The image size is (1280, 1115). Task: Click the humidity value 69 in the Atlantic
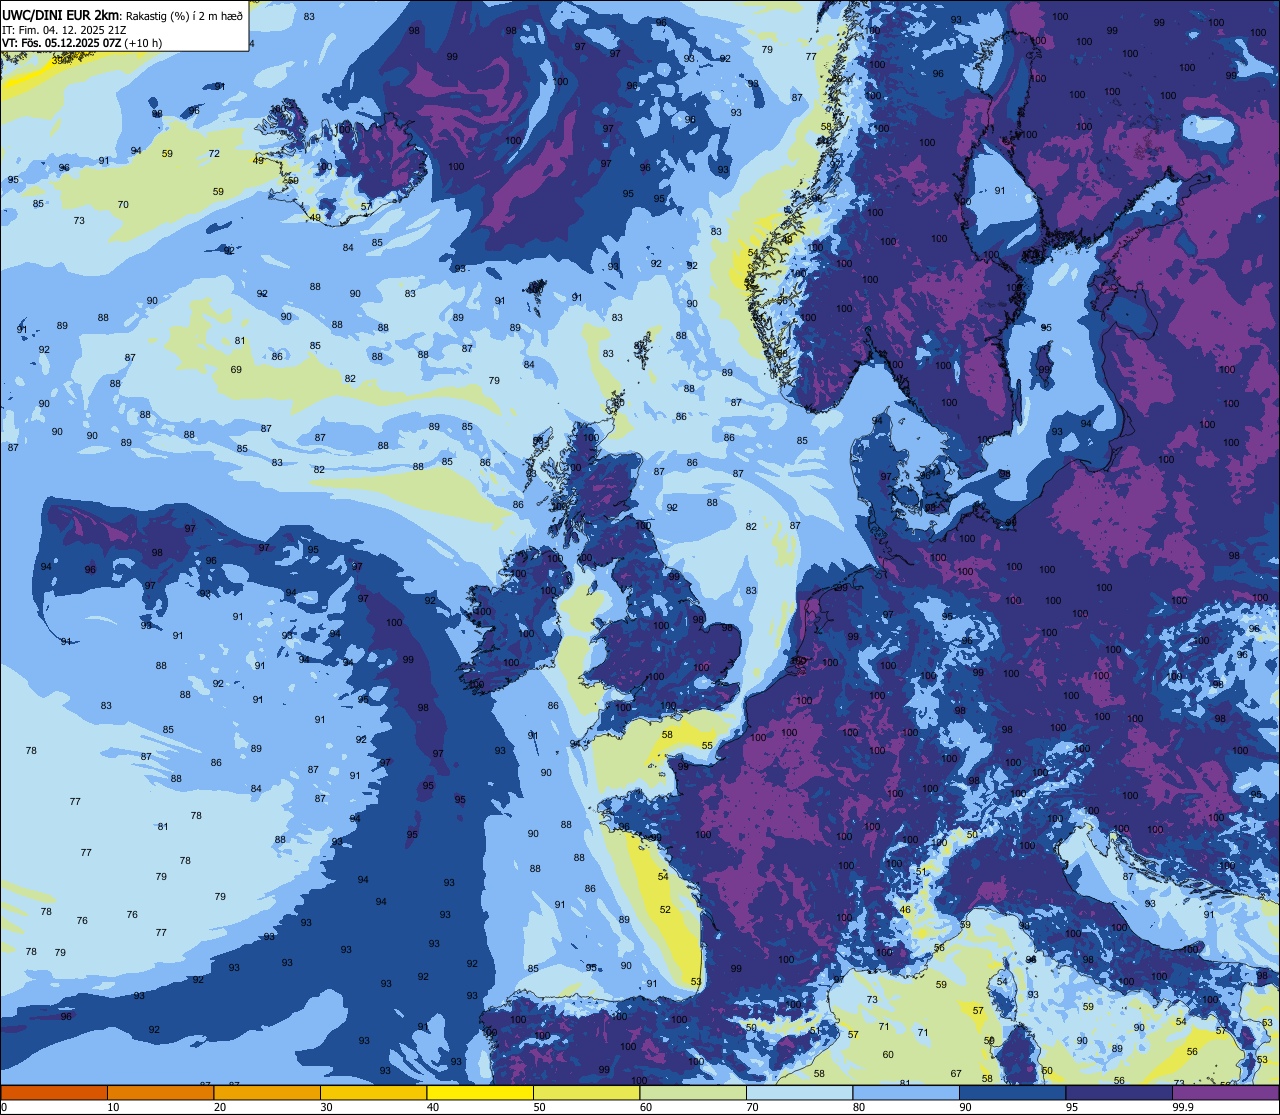[236, 370]
